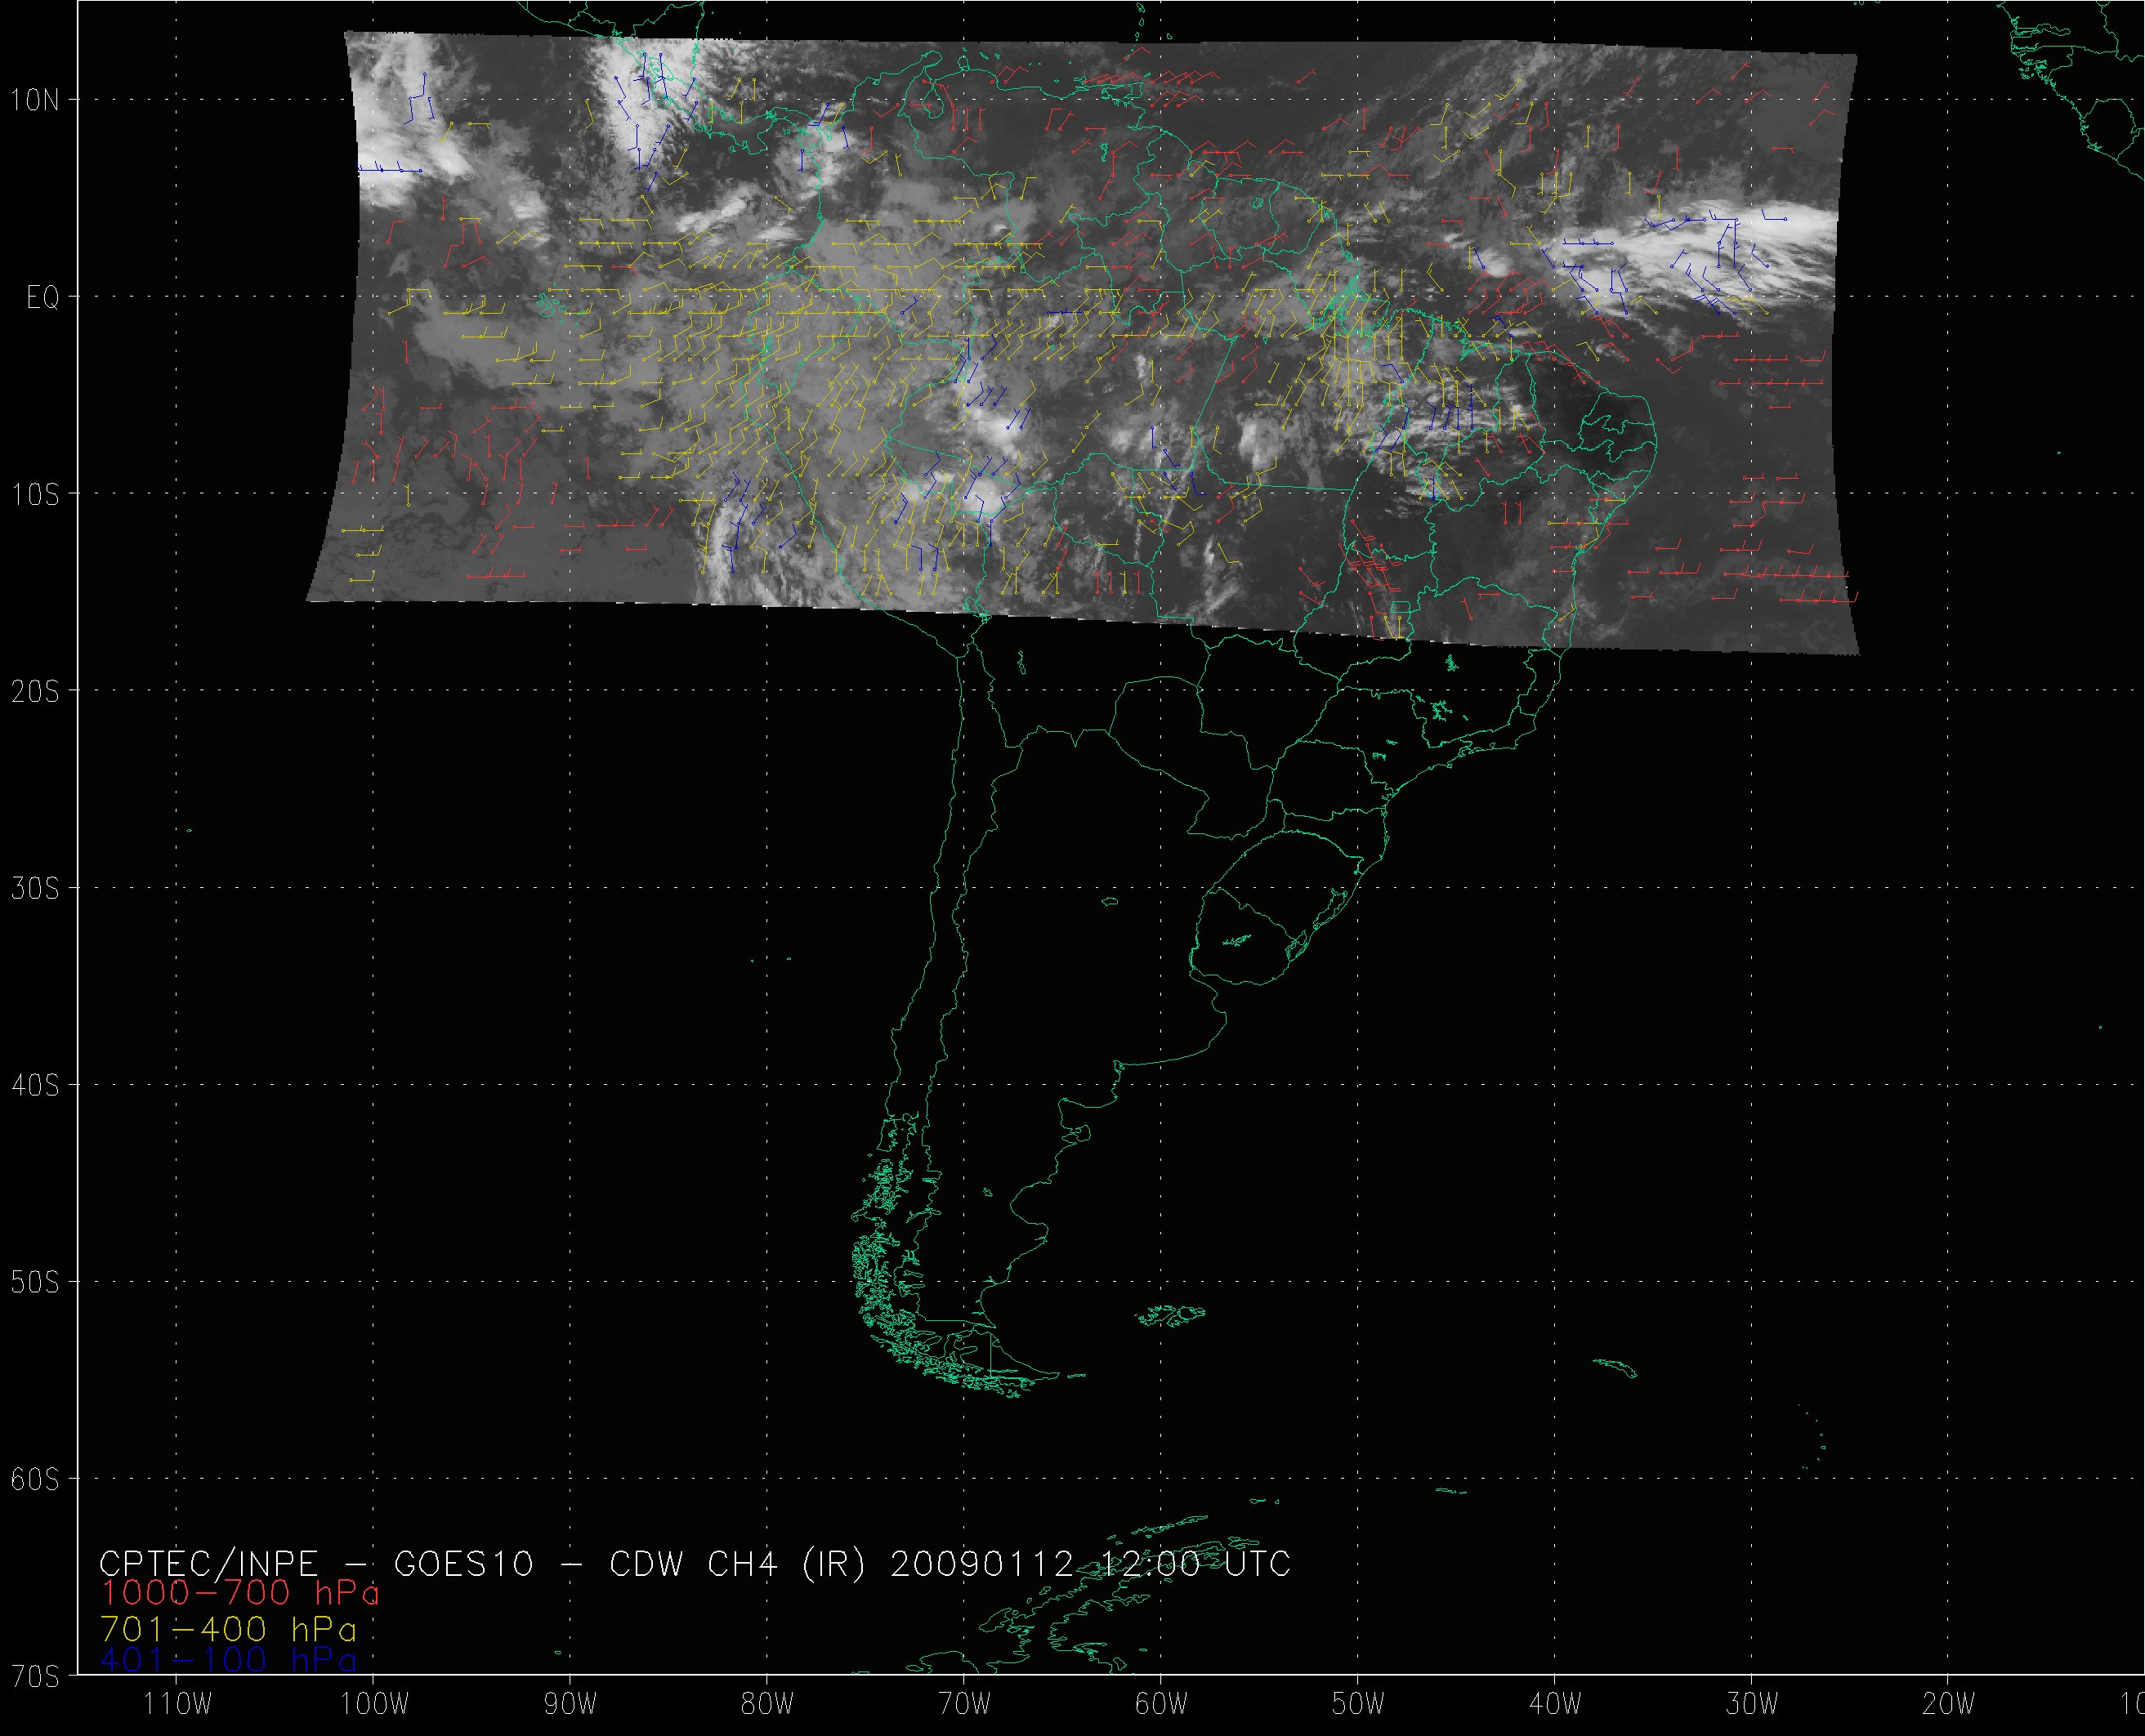Click the 20S latitude label
The width and height of the screenshot is (2145, 1736).
[x=36, y=692]
